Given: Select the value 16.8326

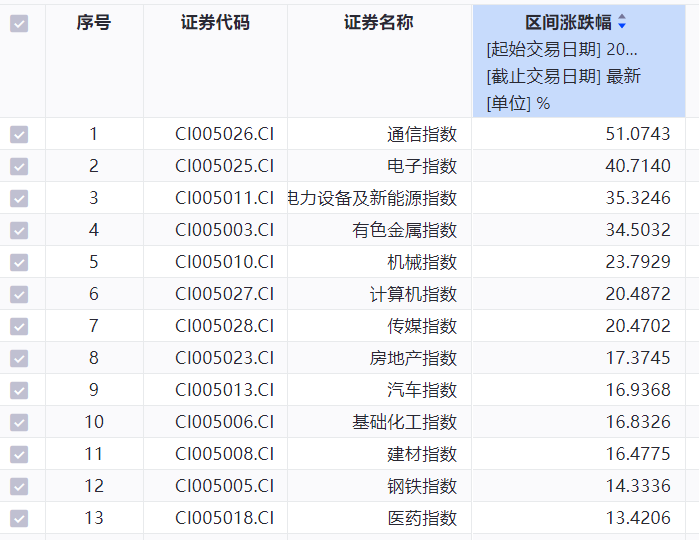Looking at the screenshot, I should pos(638,422).
